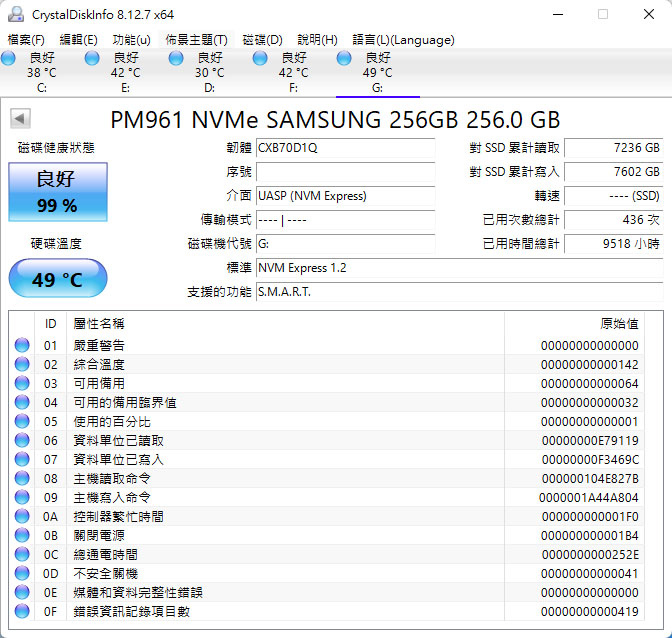The height and width of the screenshot is (638, 672).
Task: Open the 佈景主題(T) menu
Action: pyautogui.click(x=196, y=40)
